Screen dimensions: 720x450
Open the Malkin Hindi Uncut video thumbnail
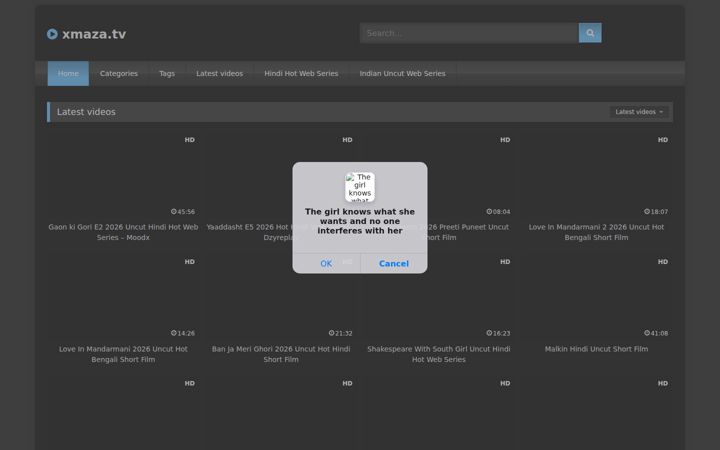596,298
